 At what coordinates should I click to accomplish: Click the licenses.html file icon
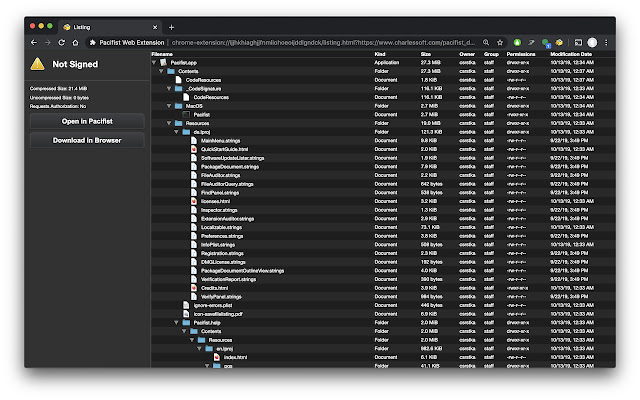click(194, 201)
